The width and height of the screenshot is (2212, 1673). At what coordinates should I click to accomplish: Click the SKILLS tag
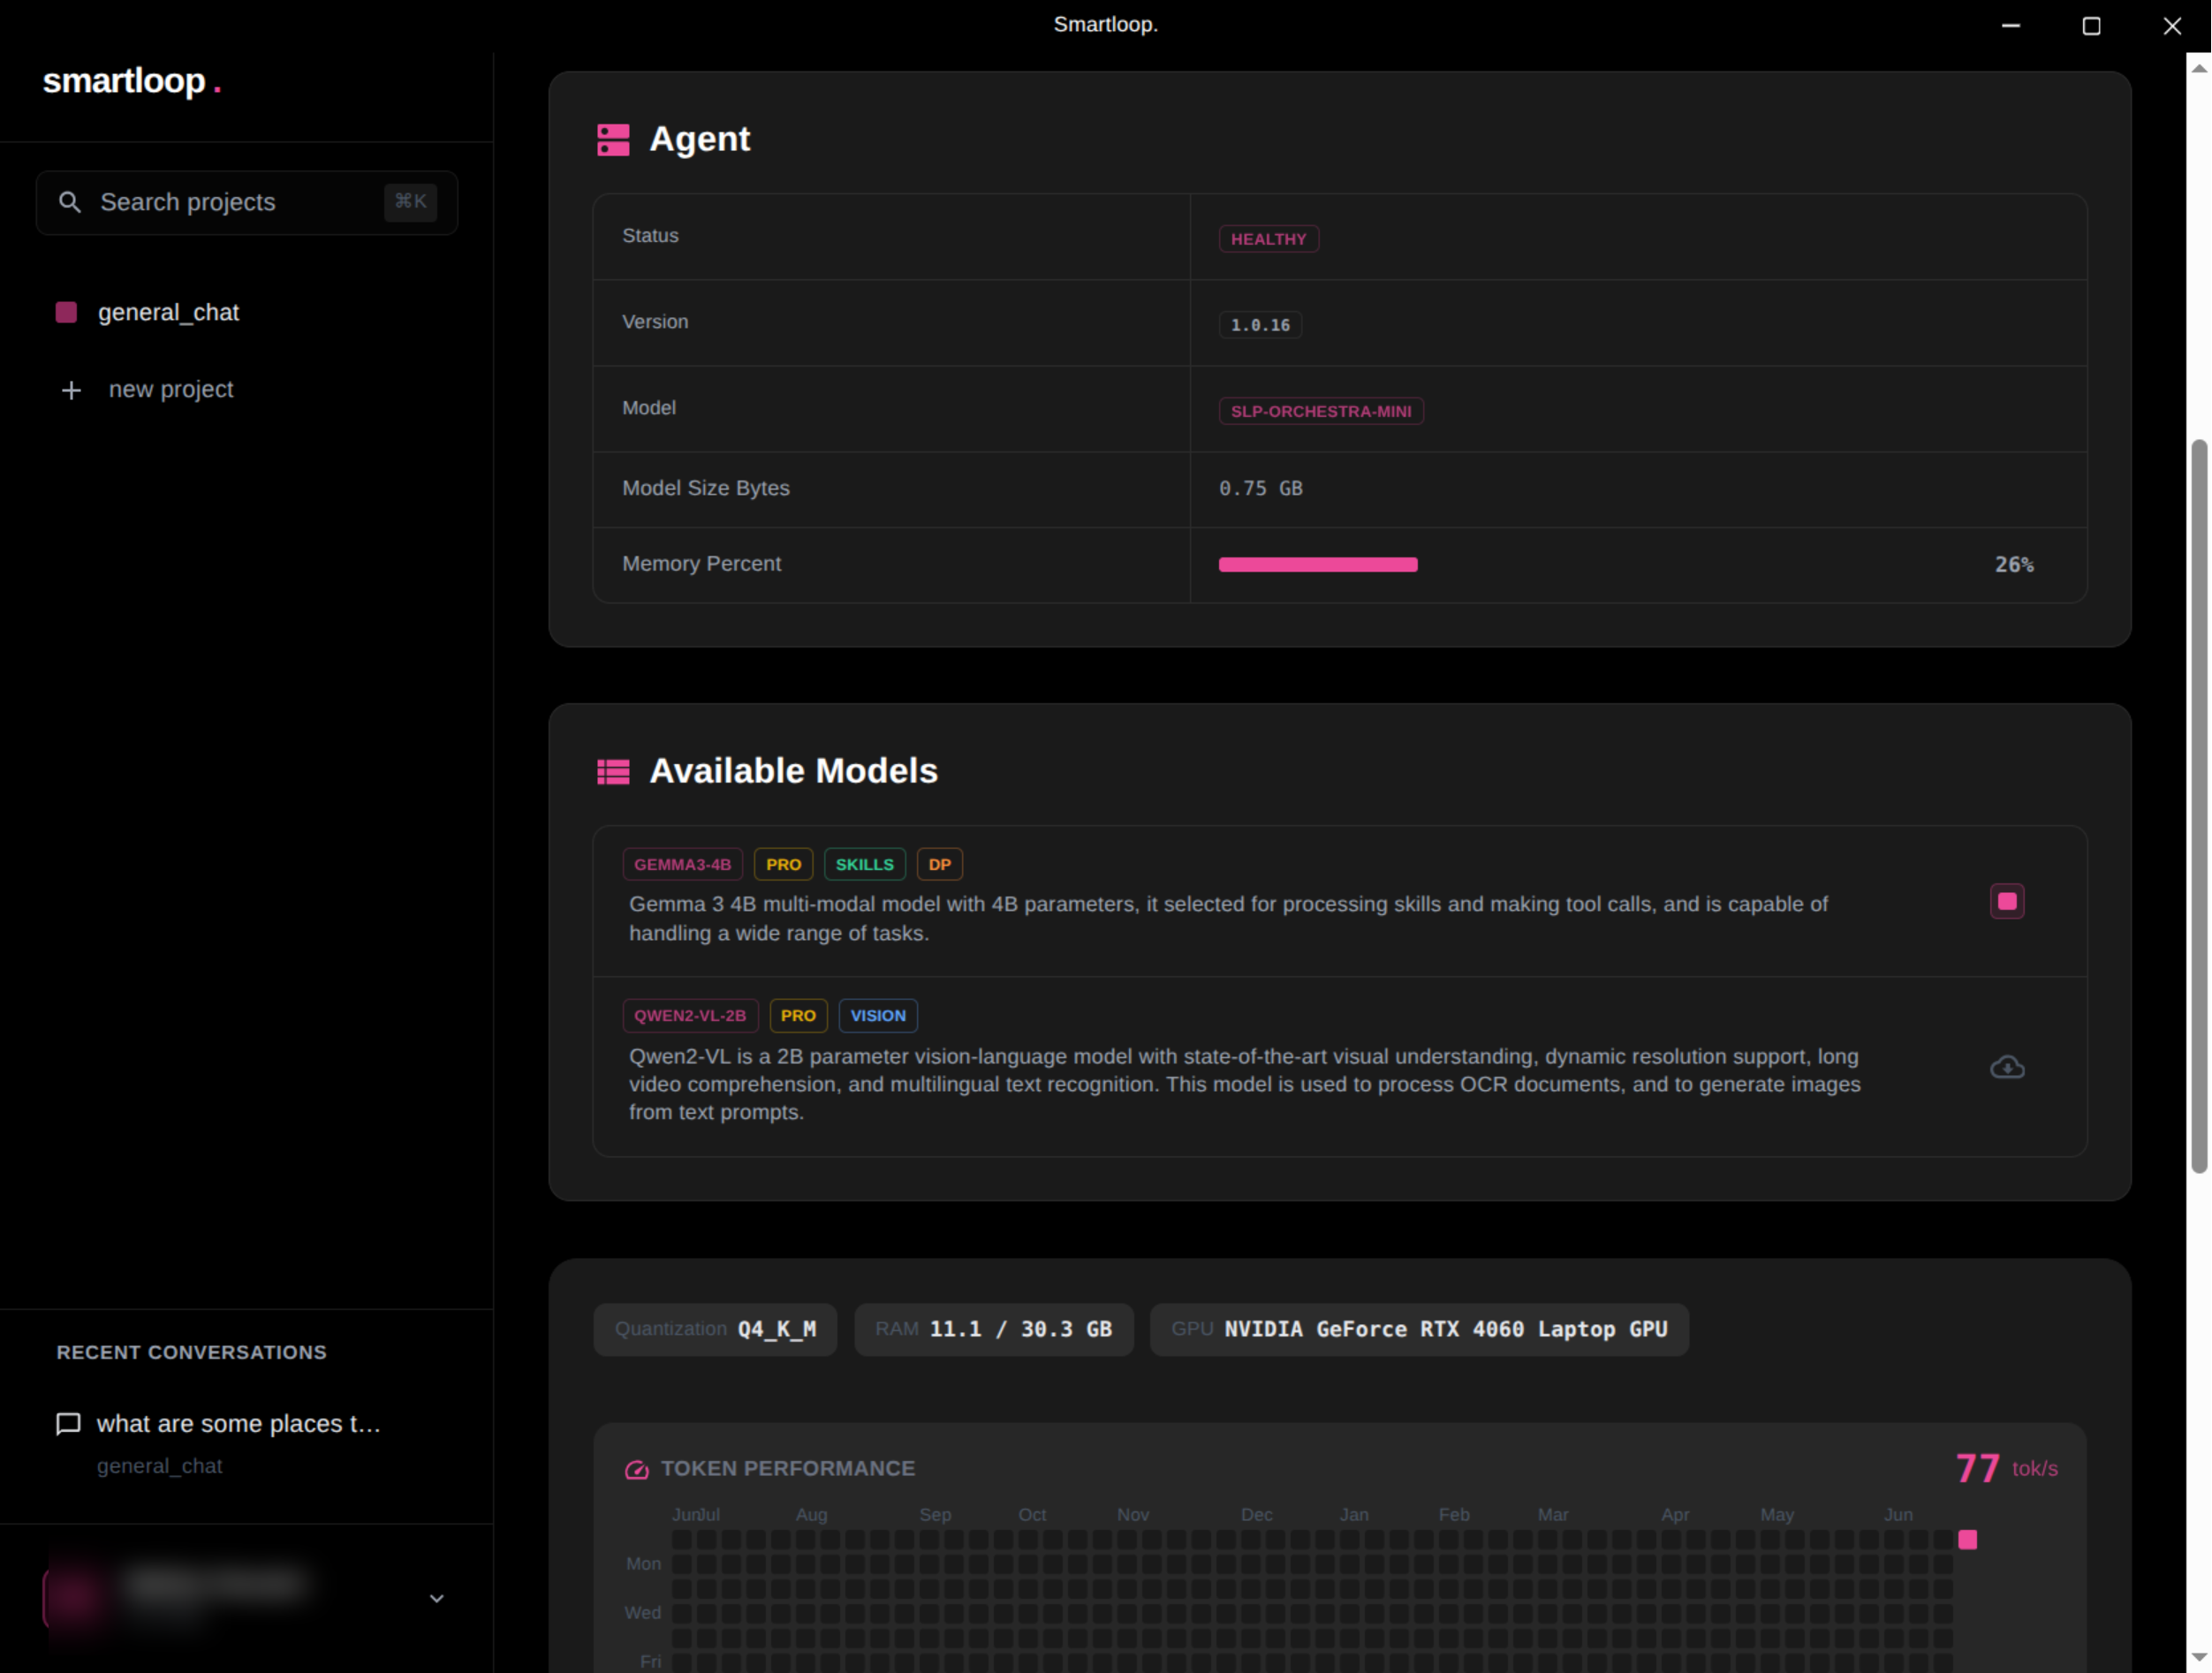point(864,864)
